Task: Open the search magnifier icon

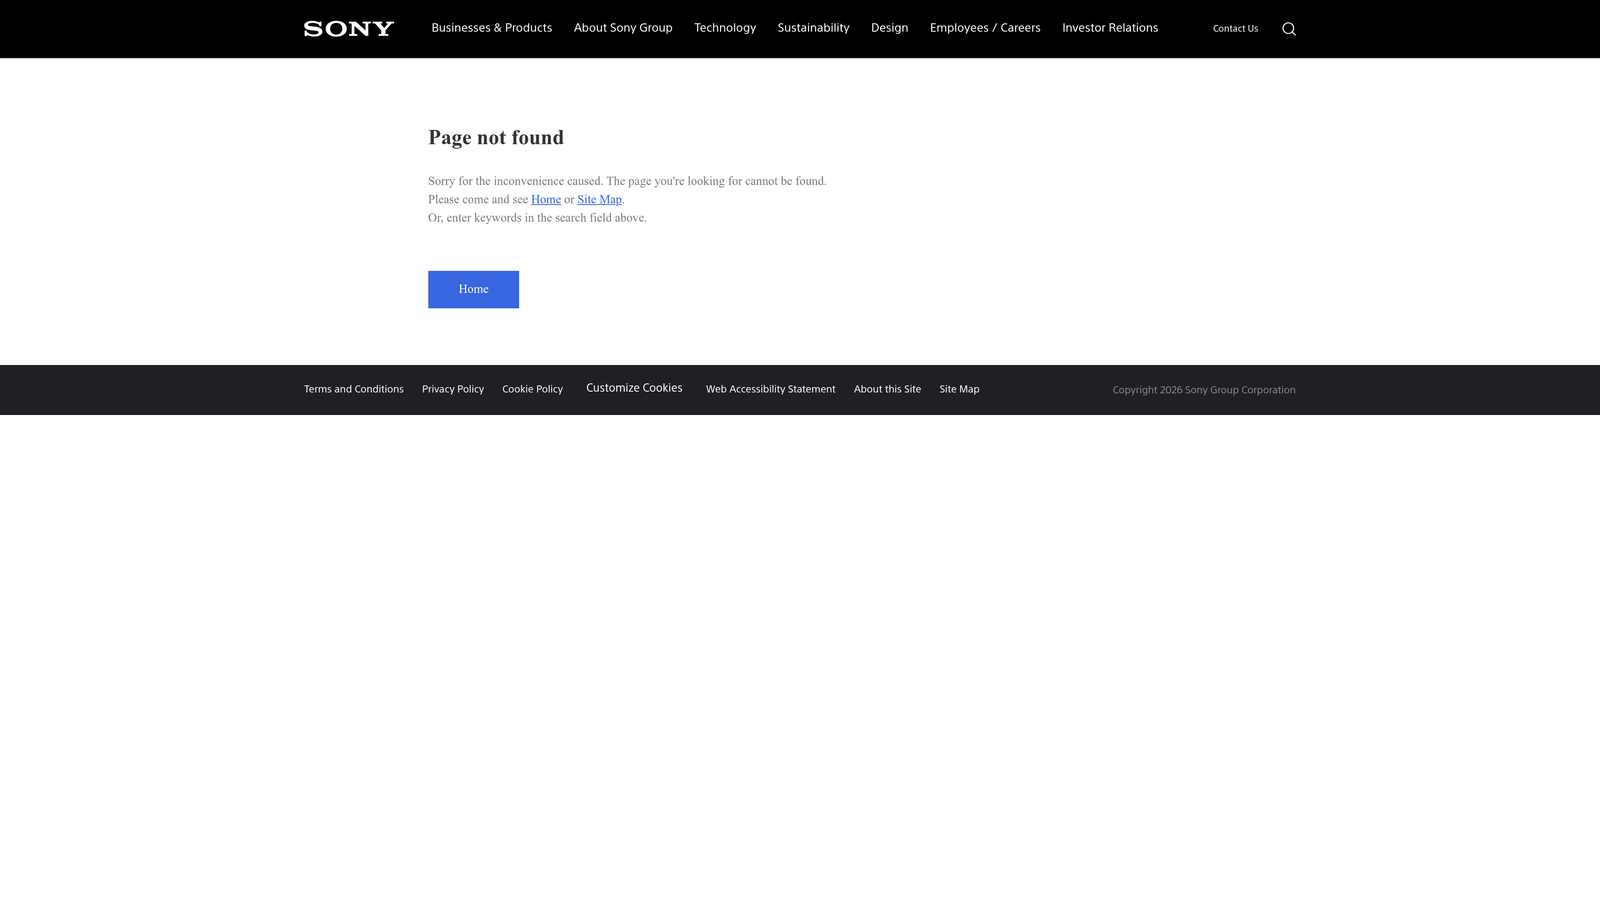Action: point(1289,29)
